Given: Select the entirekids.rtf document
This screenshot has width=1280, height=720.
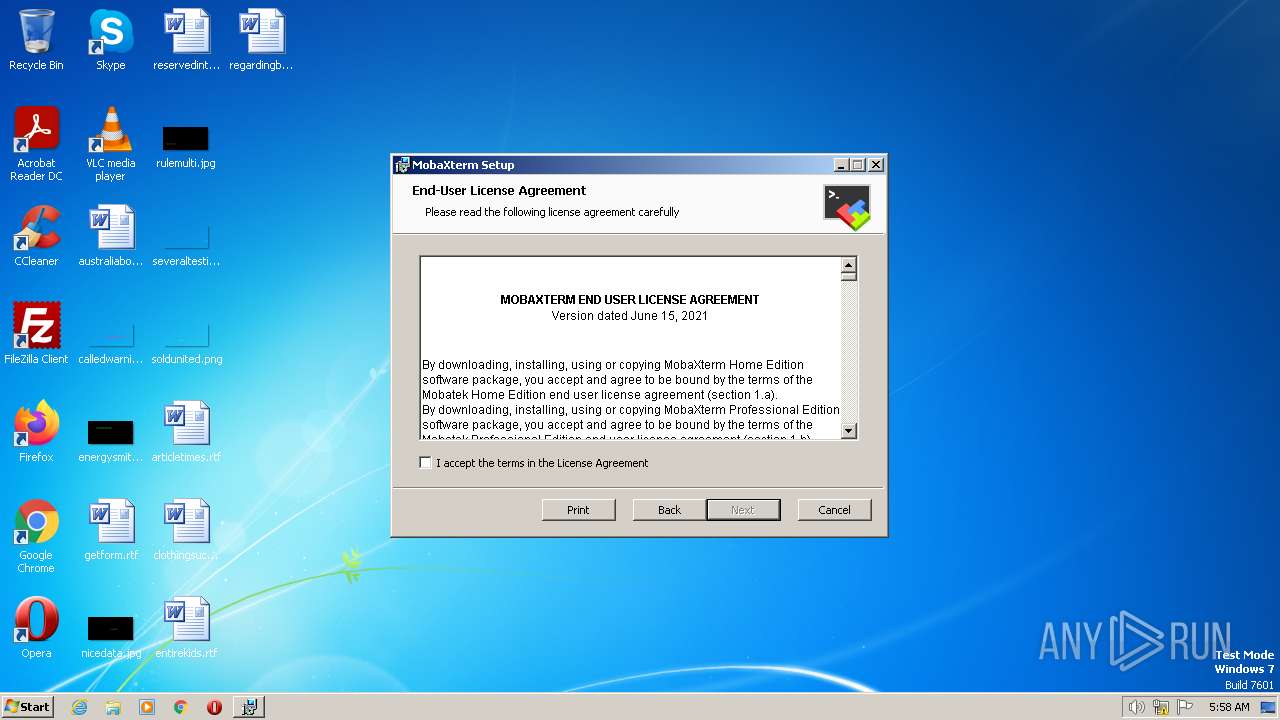Looking at the screenshot, I should (x=186, y=628).
